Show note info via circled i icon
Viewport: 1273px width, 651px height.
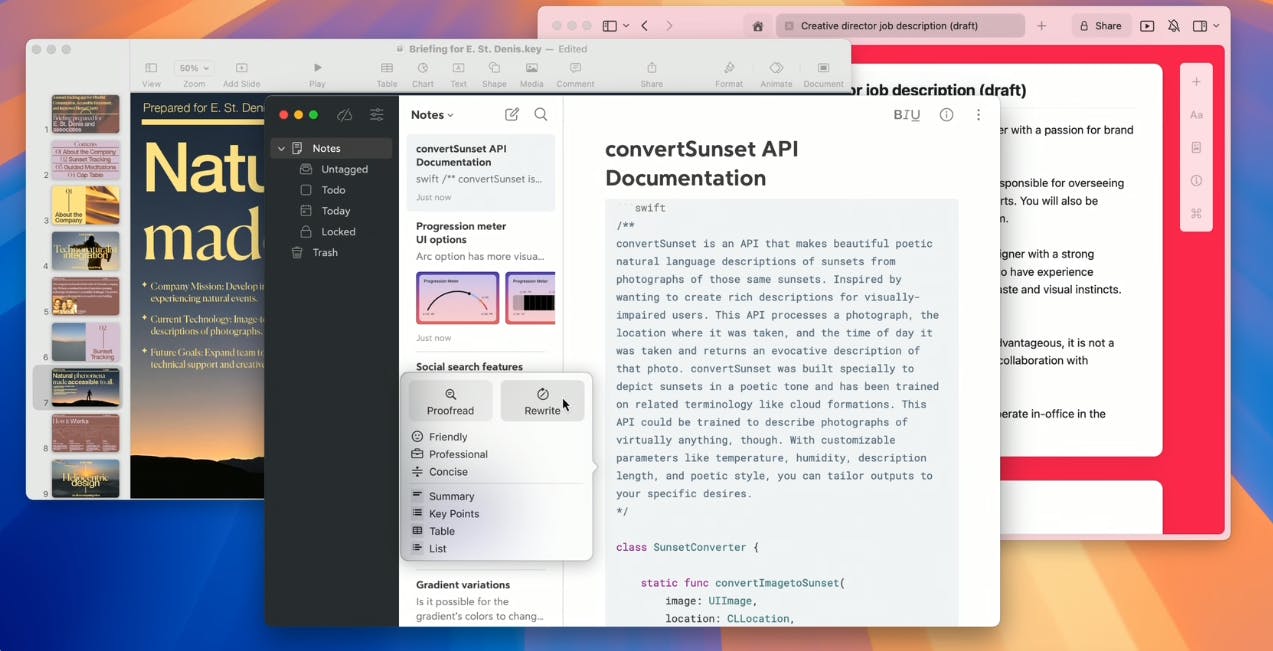(946, 115)
